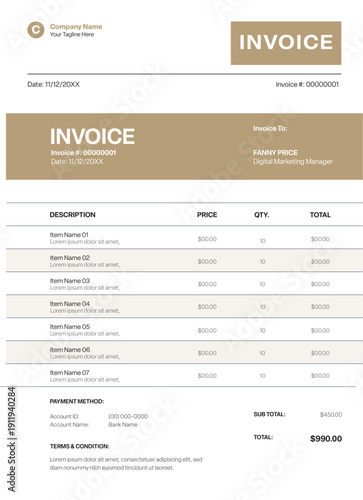Select 'Item Name 02' in the table
This screenshot has width=363, height=500.
click(70, 258)
